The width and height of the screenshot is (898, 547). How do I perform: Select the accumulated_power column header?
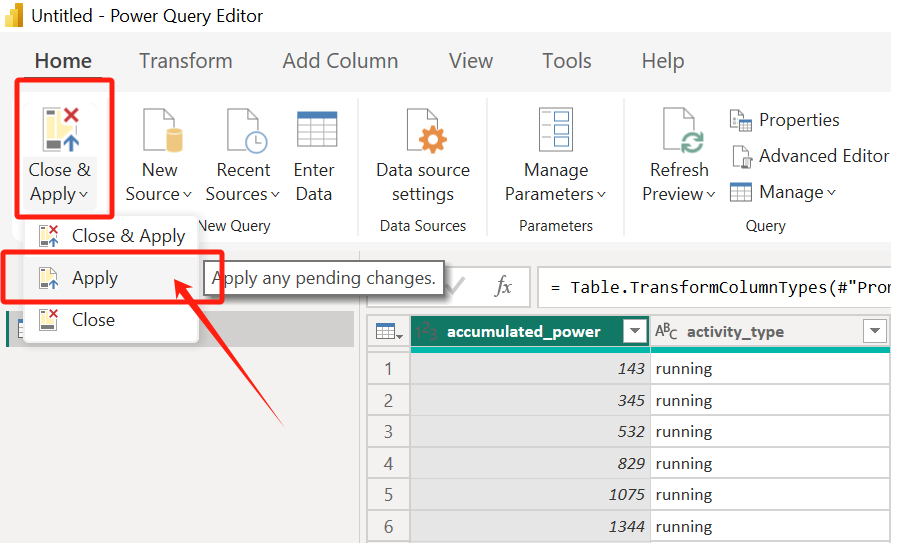pyautogui.click(x=530, y=332)
